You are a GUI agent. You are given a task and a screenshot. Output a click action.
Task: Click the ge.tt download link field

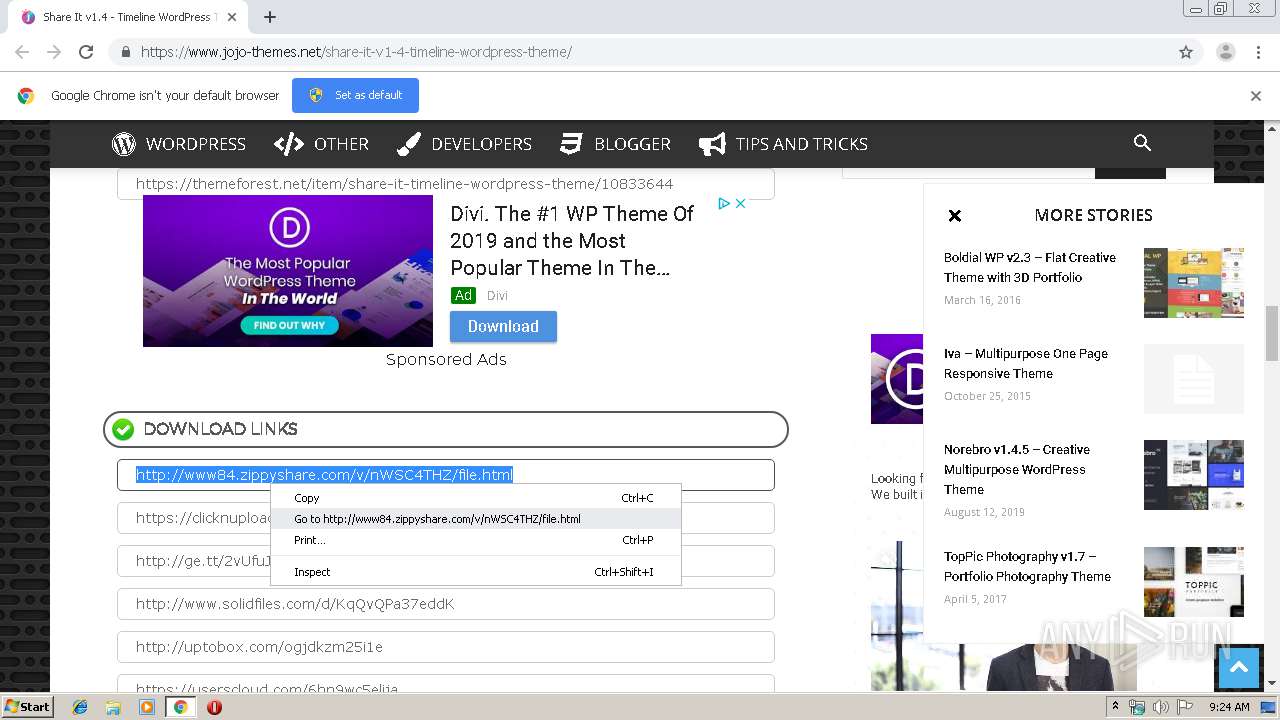446,561
